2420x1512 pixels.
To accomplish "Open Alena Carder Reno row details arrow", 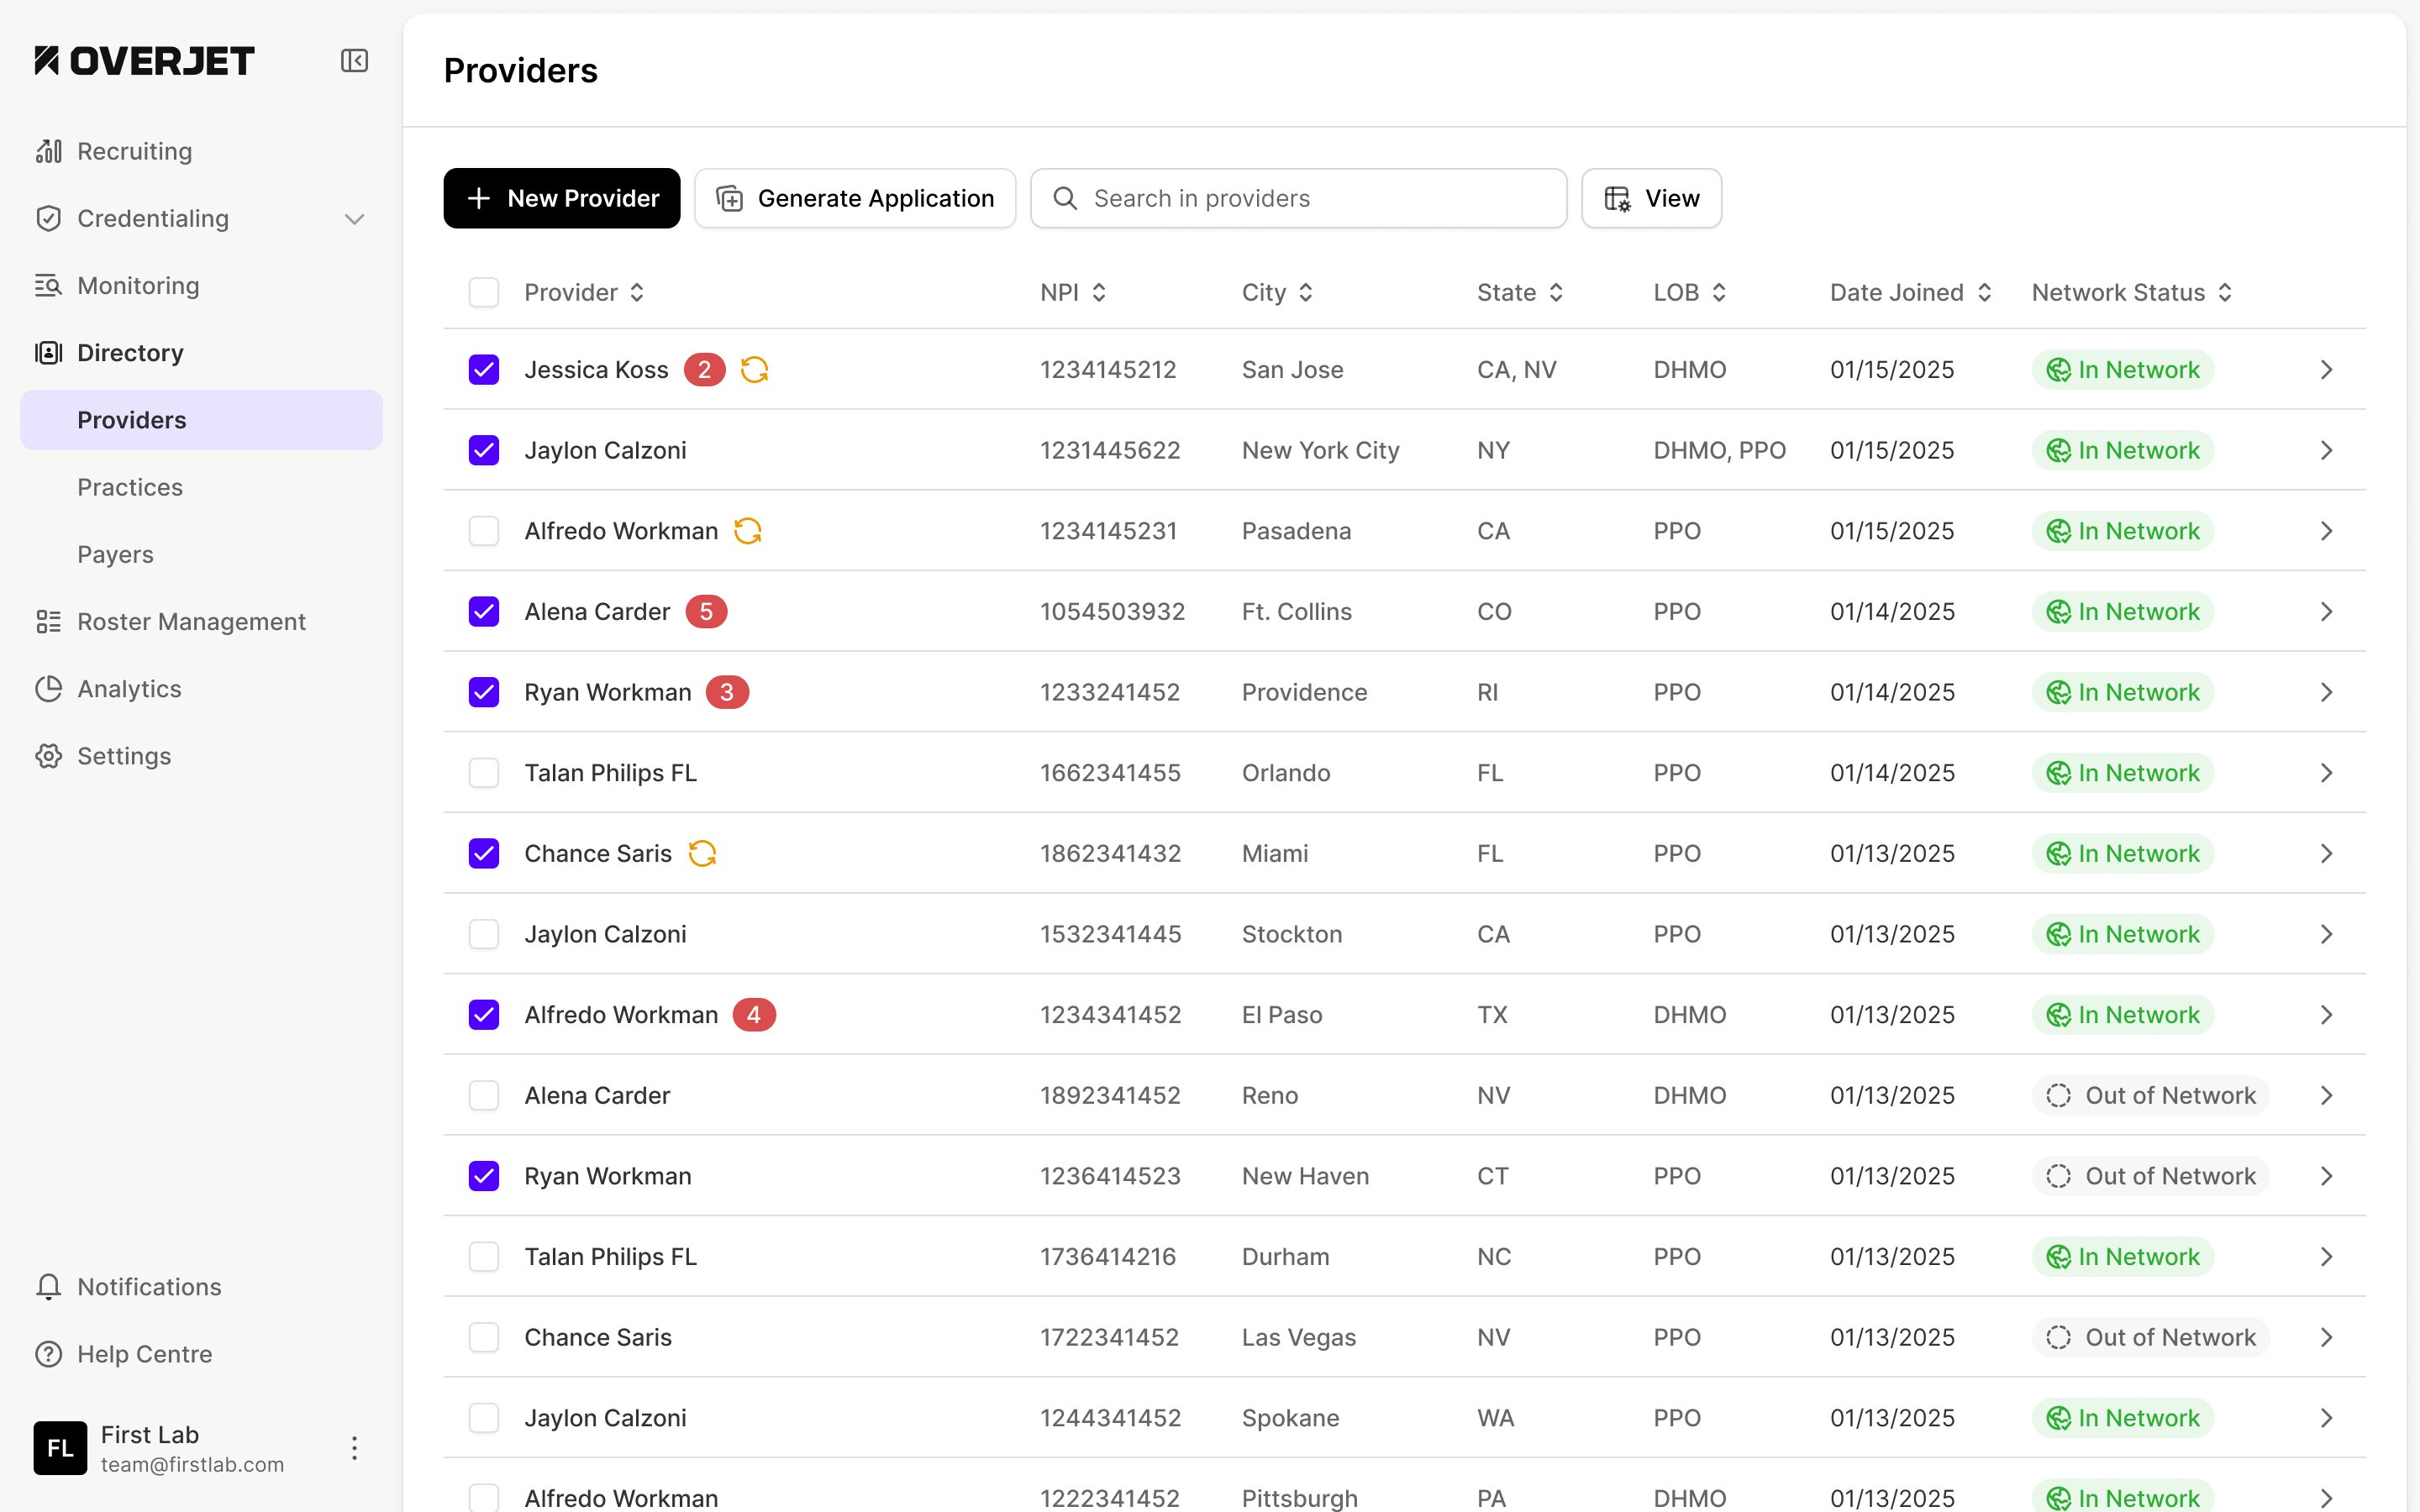I will click(2326, 1096).
